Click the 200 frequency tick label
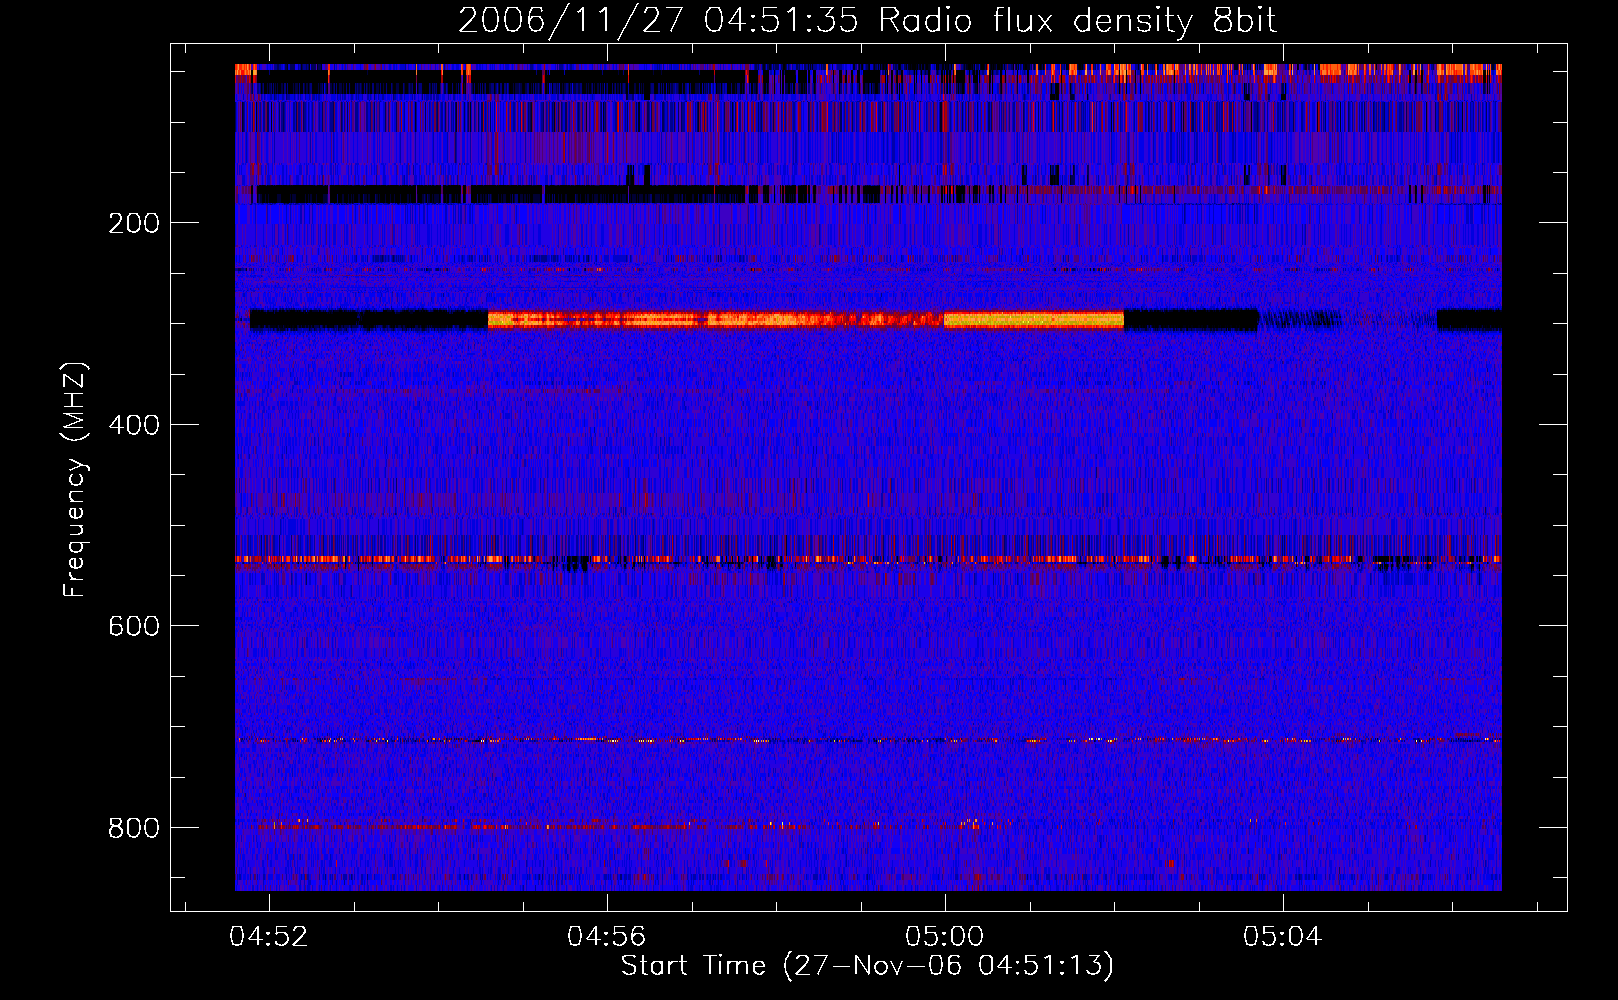Screen dimensions: 1618x1000 134,223
